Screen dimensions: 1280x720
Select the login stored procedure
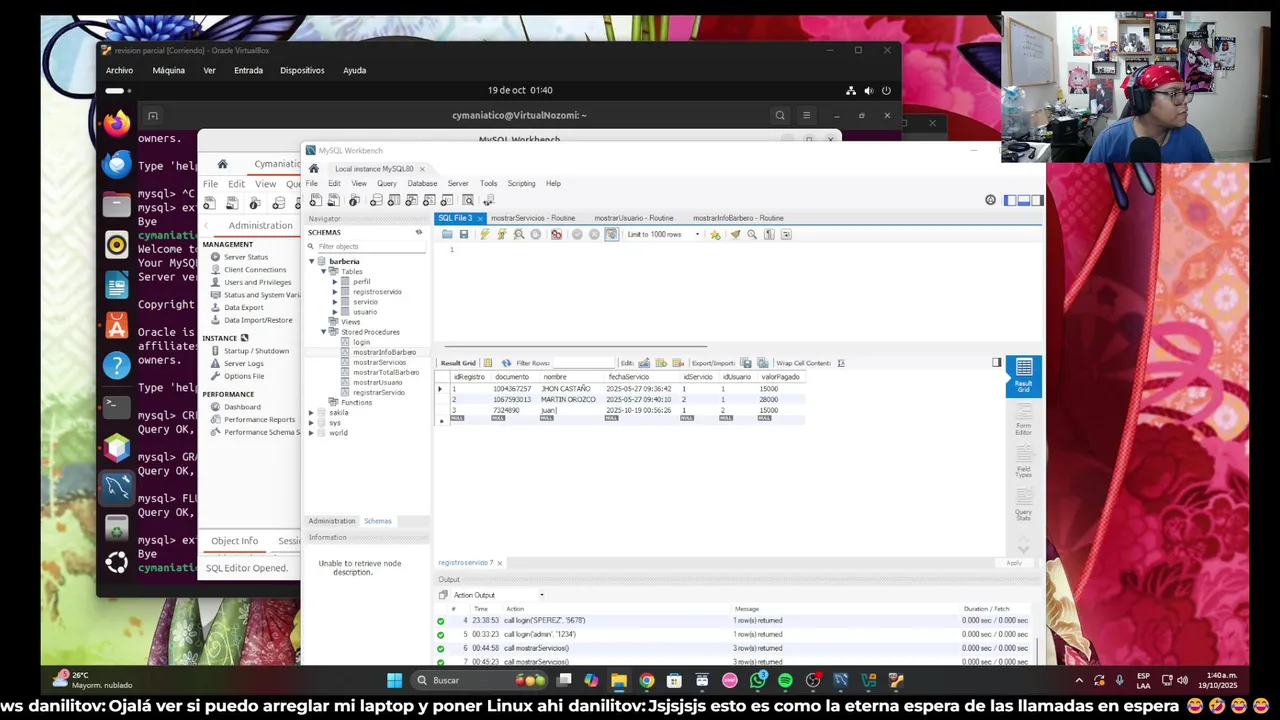pos(361,342)
